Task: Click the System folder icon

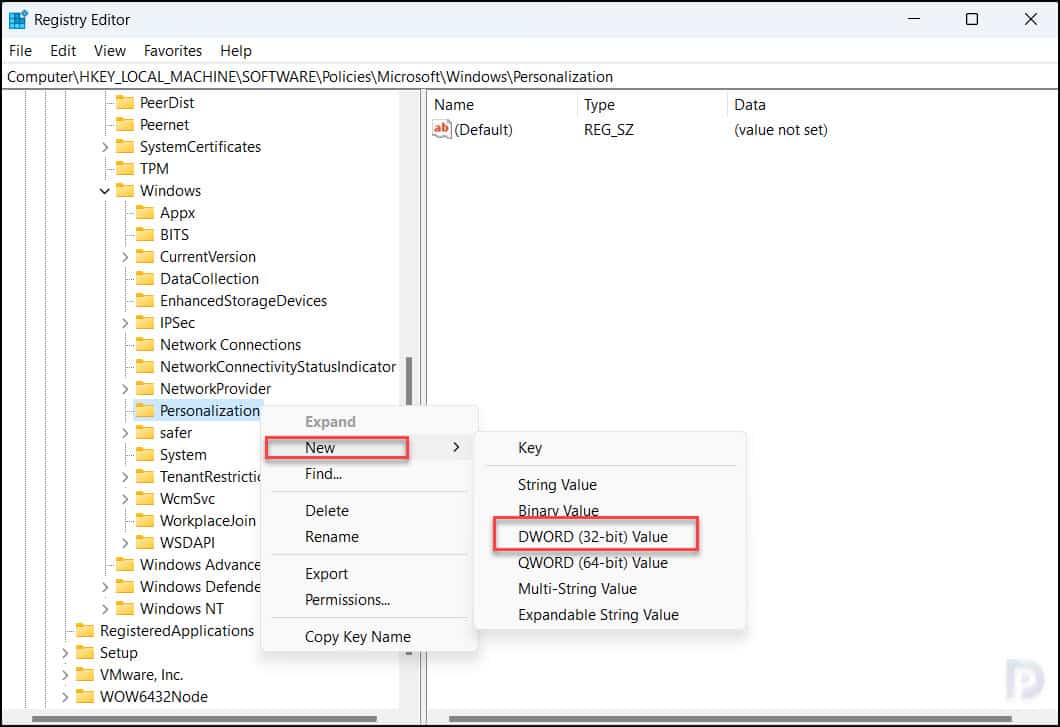Action: click(x=145, y=454)
